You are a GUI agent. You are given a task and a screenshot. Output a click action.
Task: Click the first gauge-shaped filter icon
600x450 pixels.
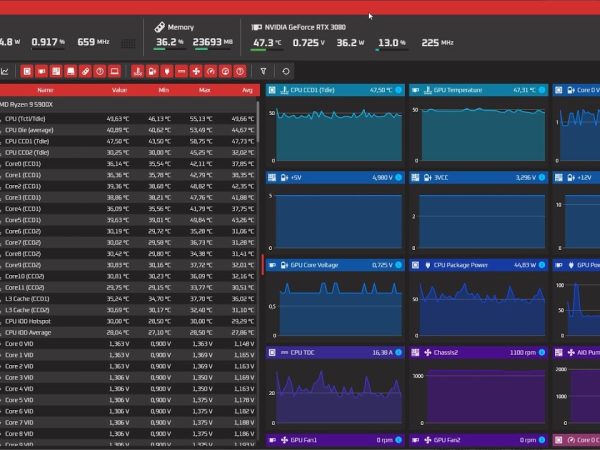210,71
